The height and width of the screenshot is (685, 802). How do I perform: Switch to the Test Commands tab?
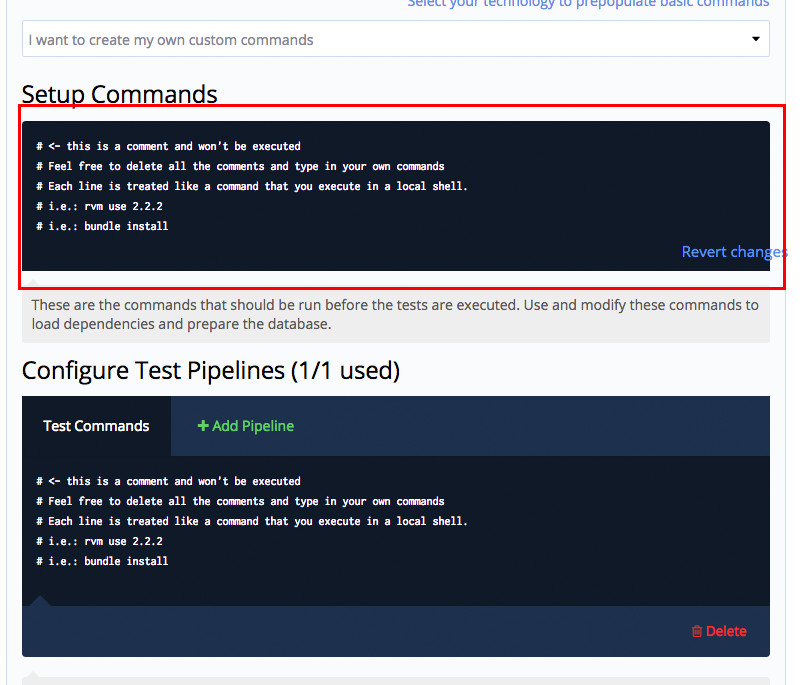click(96, 426)
